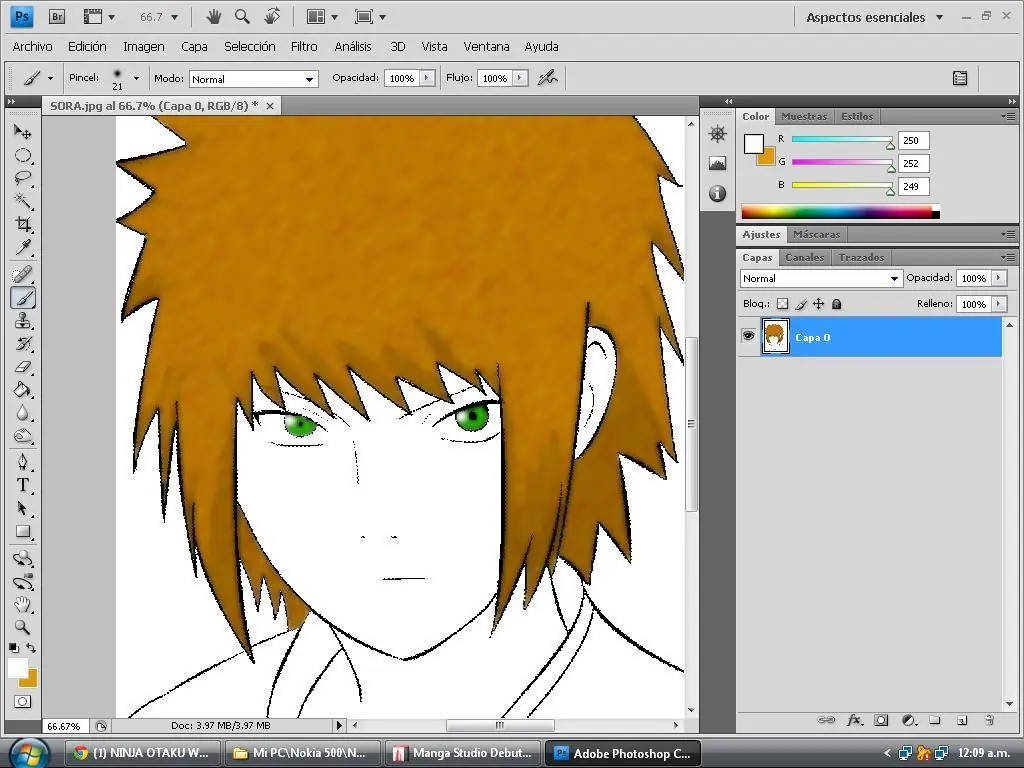Select the Pen tool
The image size is (1024, 768).
coord(23,462)
